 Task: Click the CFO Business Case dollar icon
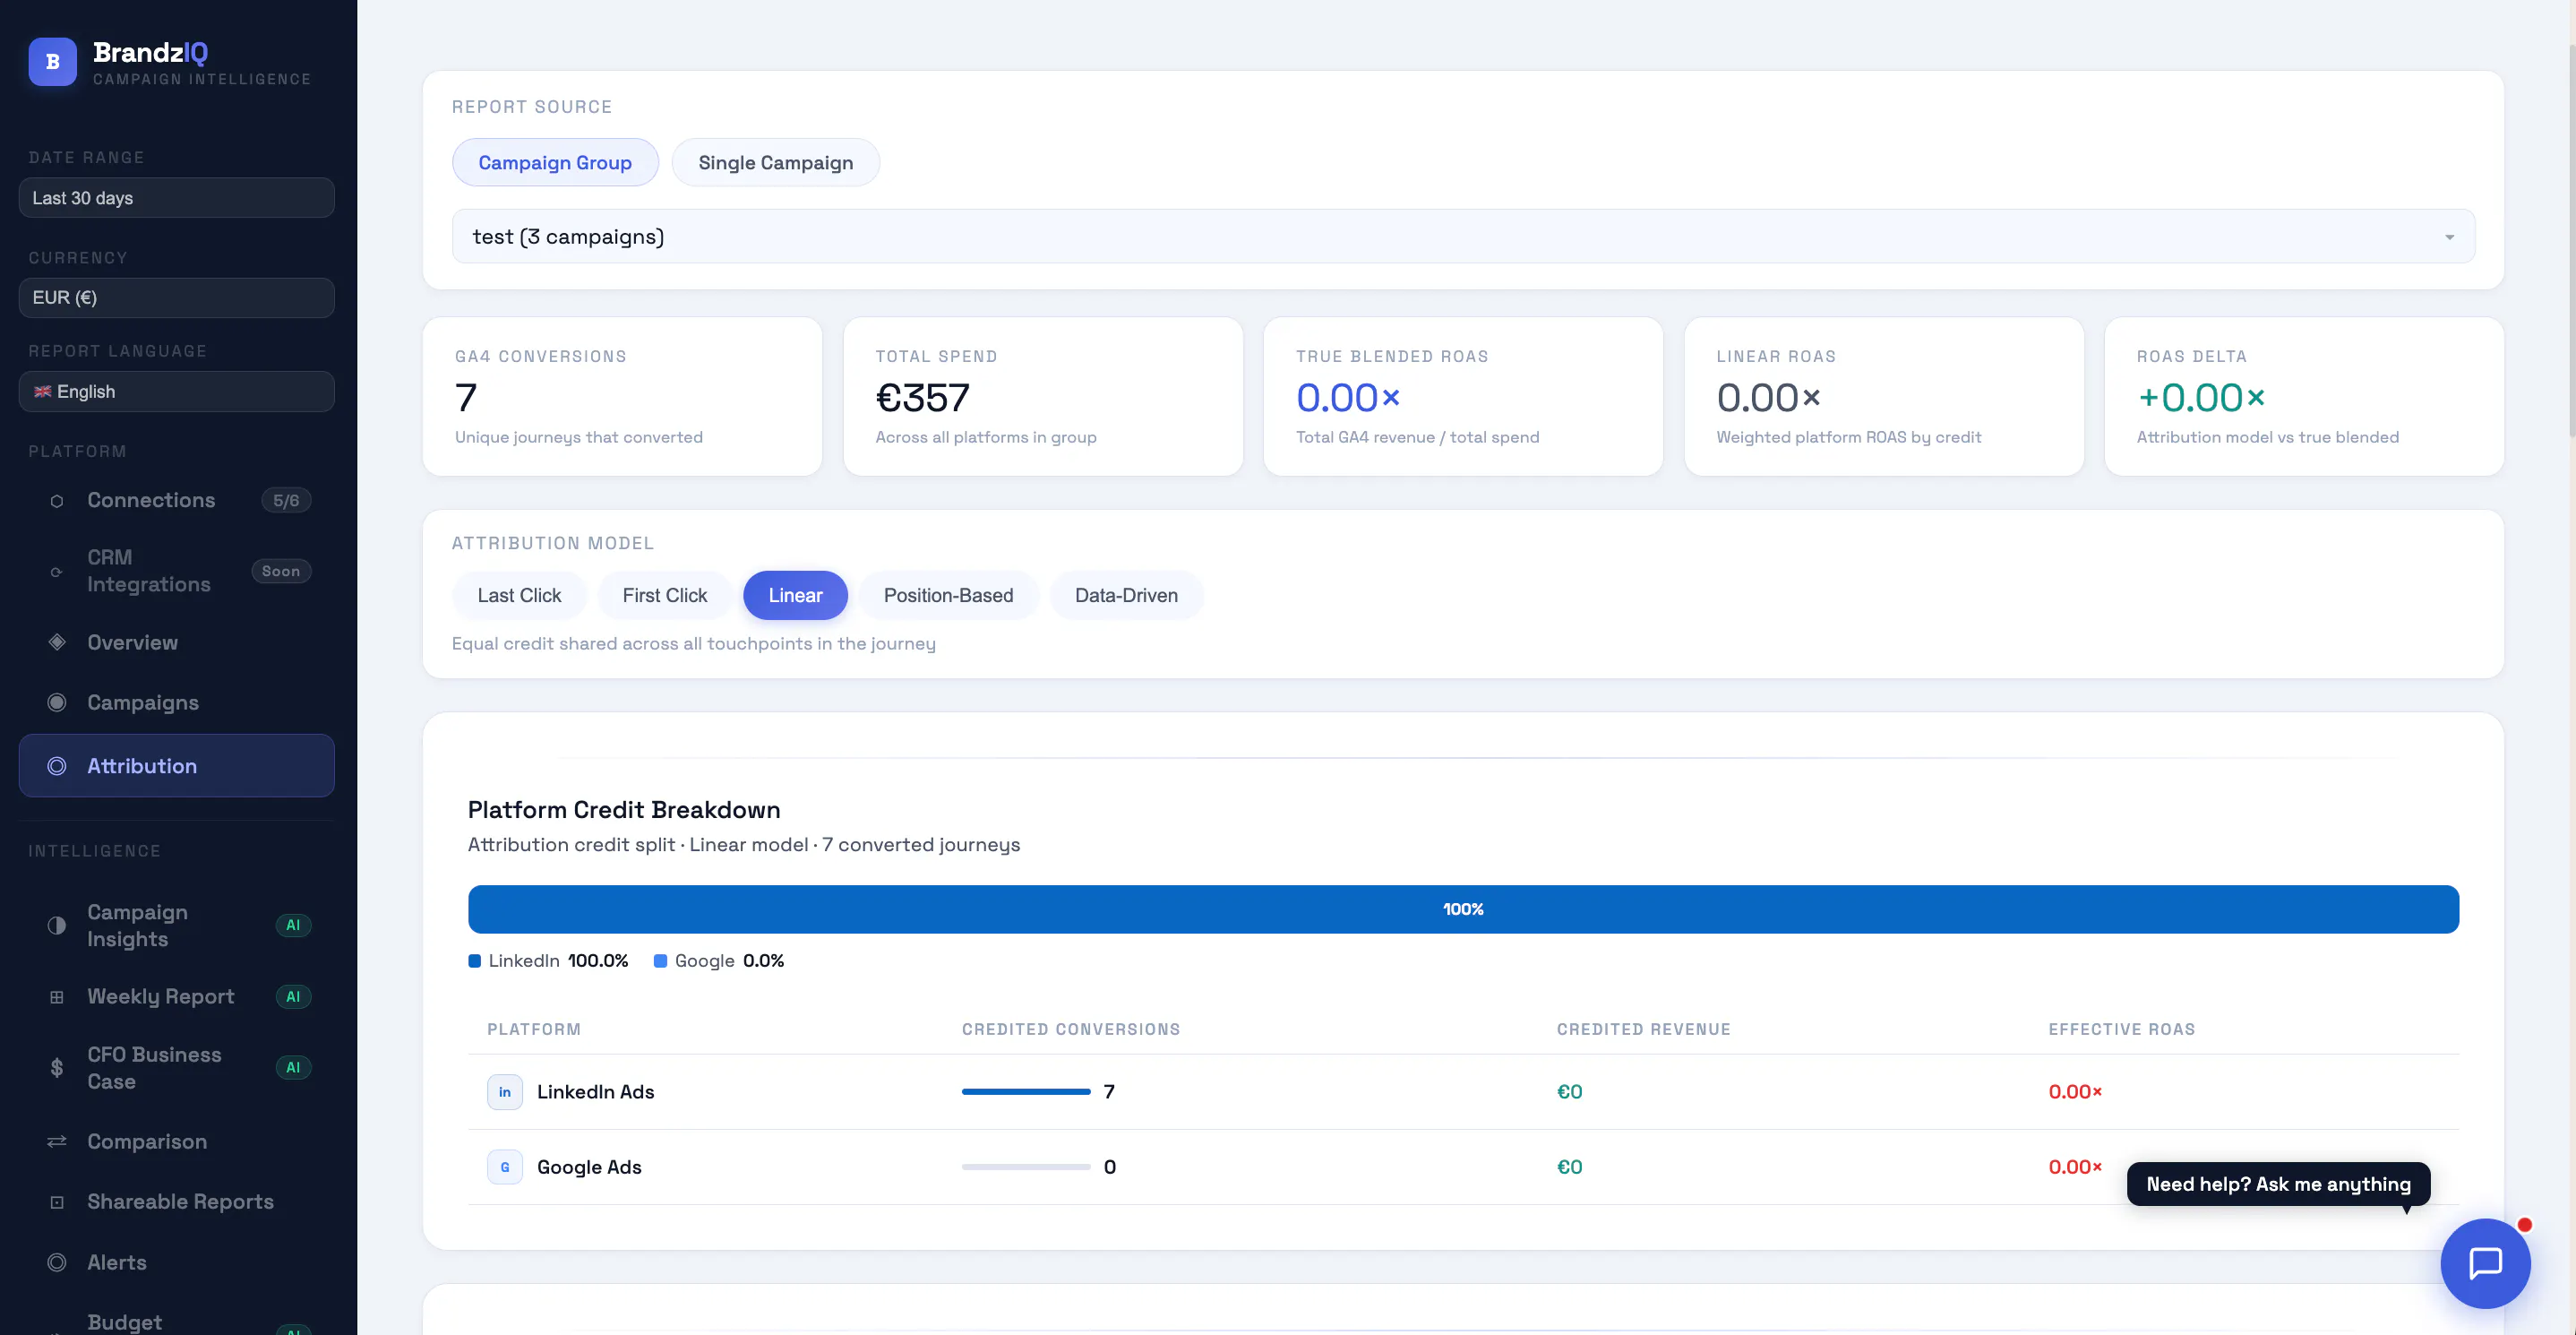(x=57, y=1068)
